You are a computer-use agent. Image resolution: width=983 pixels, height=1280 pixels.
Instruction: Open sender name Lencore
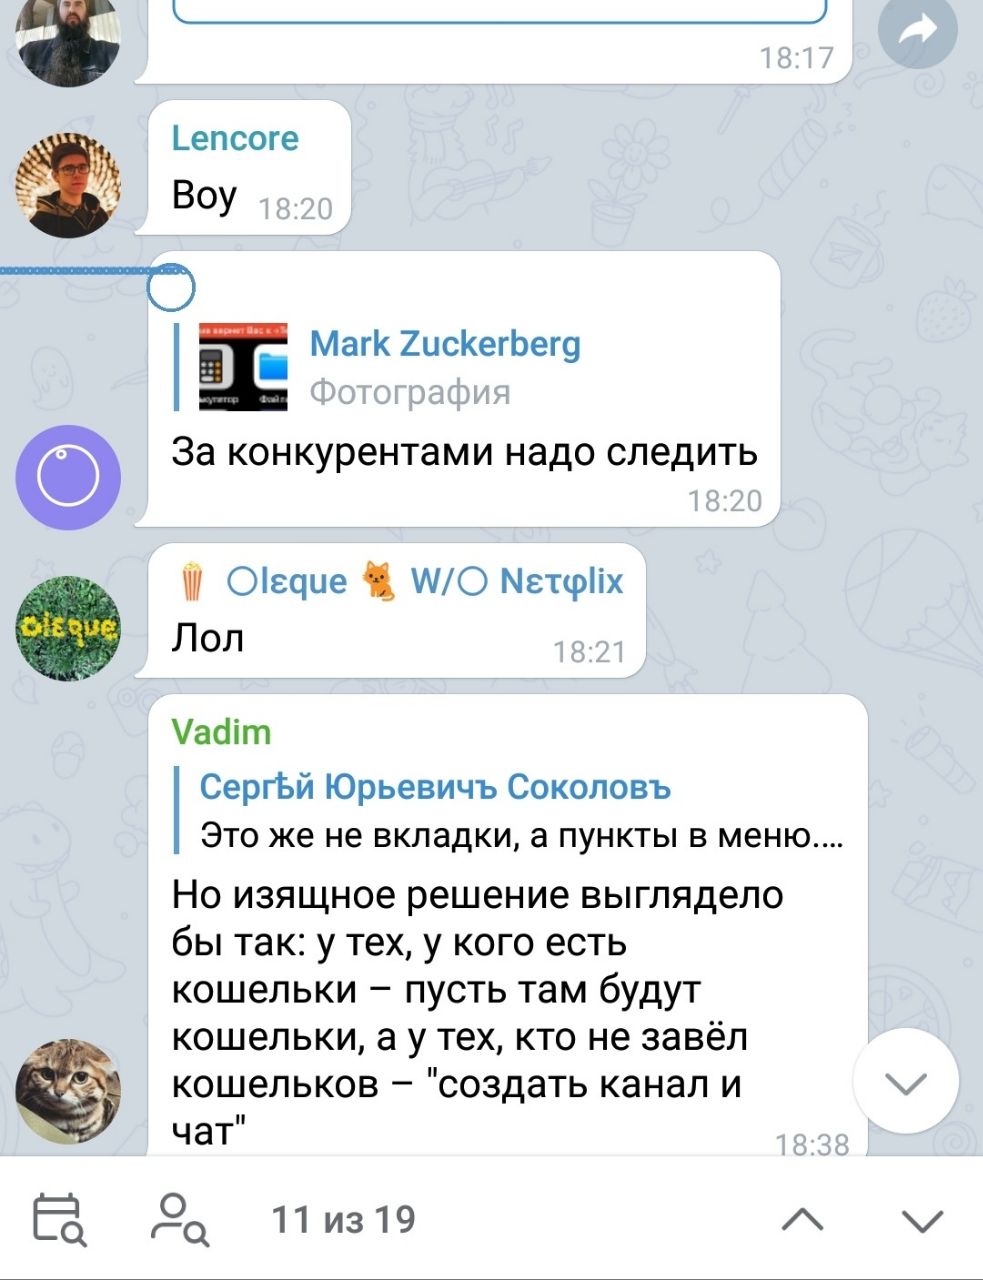coord(235,138)
